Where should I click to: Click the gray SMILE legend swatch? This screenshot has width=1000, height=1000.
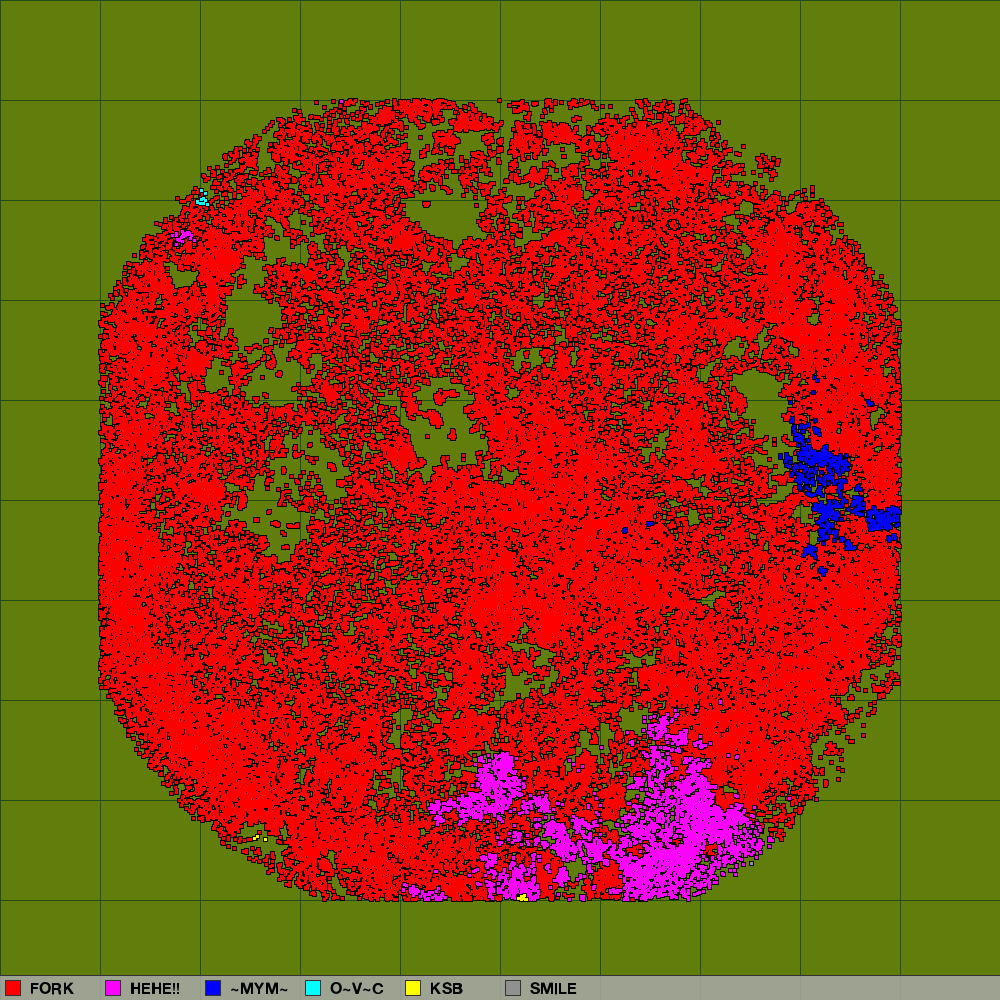point(513,988)
